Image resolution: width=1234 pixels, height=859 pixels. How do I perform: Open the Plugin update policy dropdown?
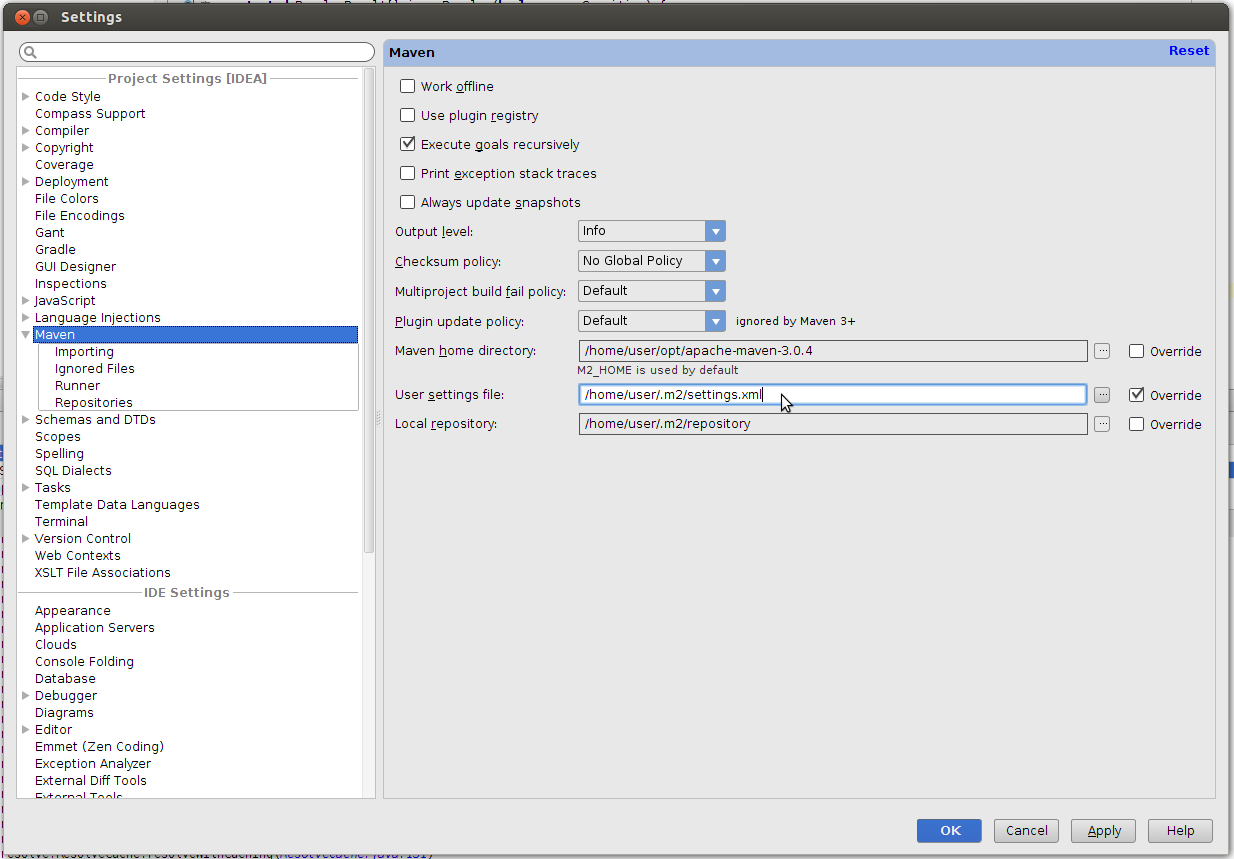[x=652, y=321]
